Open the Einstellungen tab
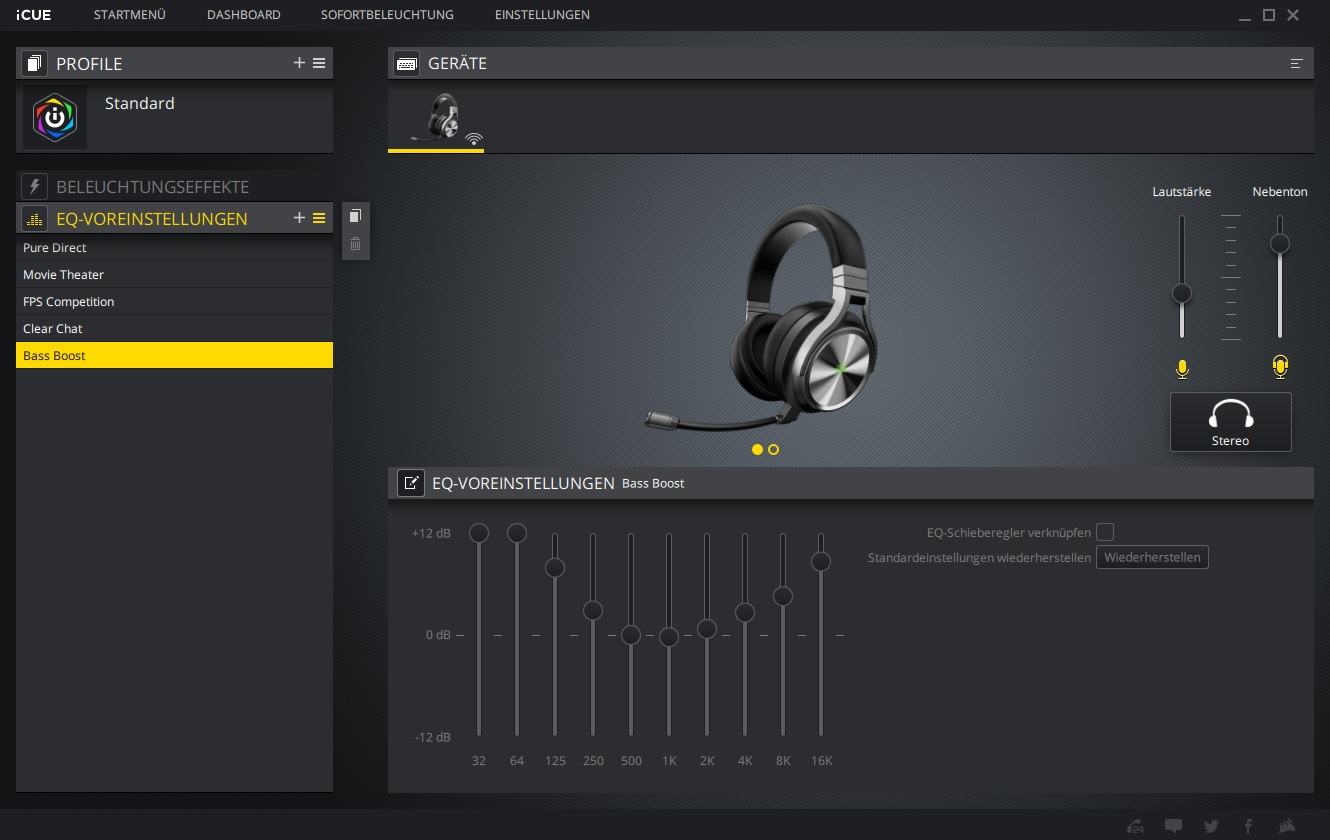The height and width of the screenshot is (840, 1330). coord(542,15)
